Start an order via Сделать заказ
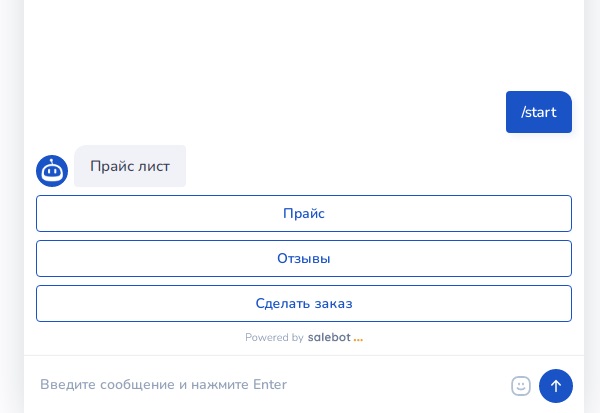The width and height of the screenshot is (600, 413). [304, 303]
